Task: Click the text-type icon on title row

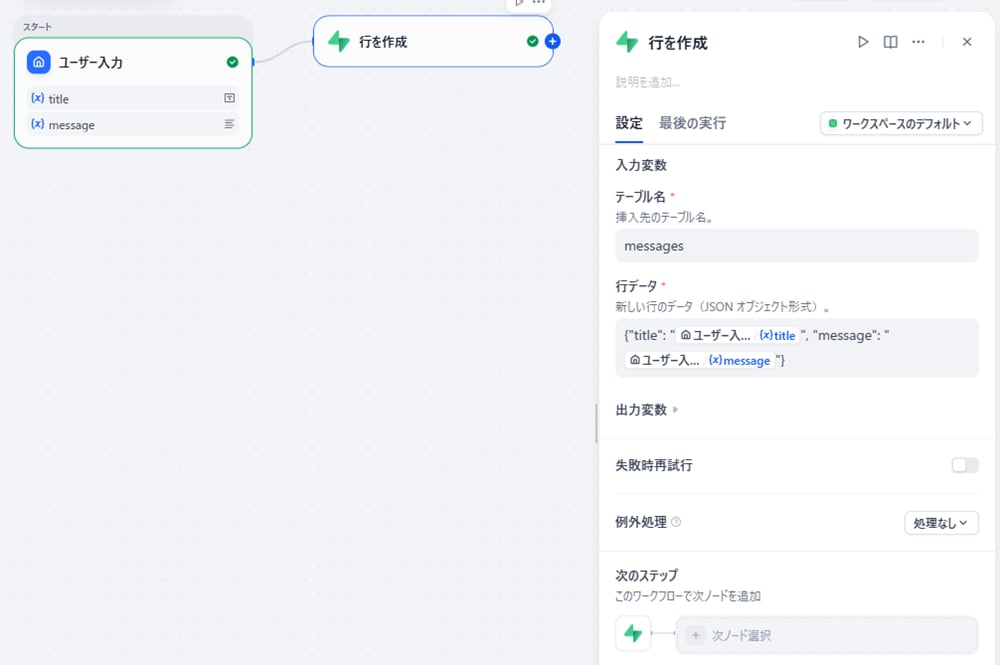Action: pyautogui.click(x=229, y=98)
